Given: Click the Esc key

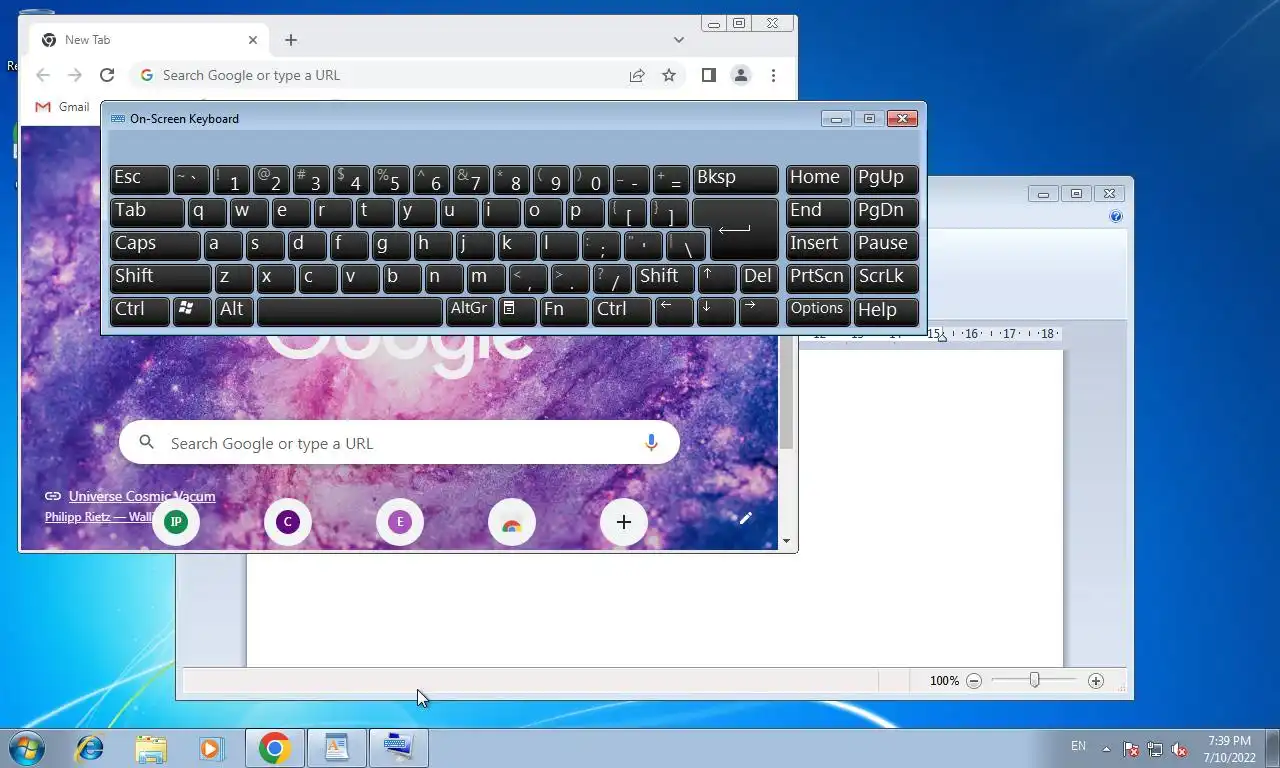Looking at the screenshot, I should (139, 179).
